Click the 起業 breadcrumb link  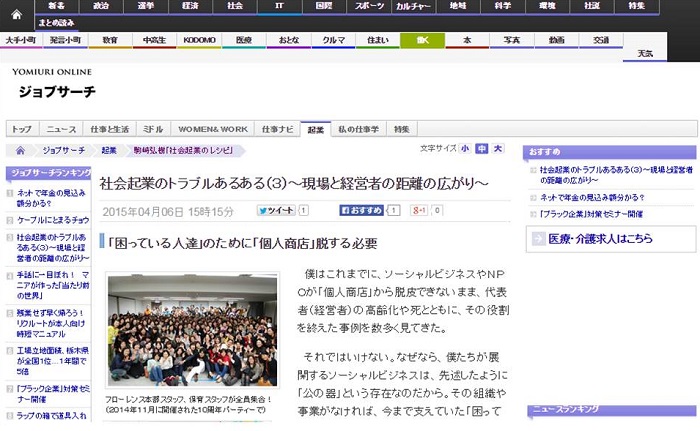pos(108,151)
